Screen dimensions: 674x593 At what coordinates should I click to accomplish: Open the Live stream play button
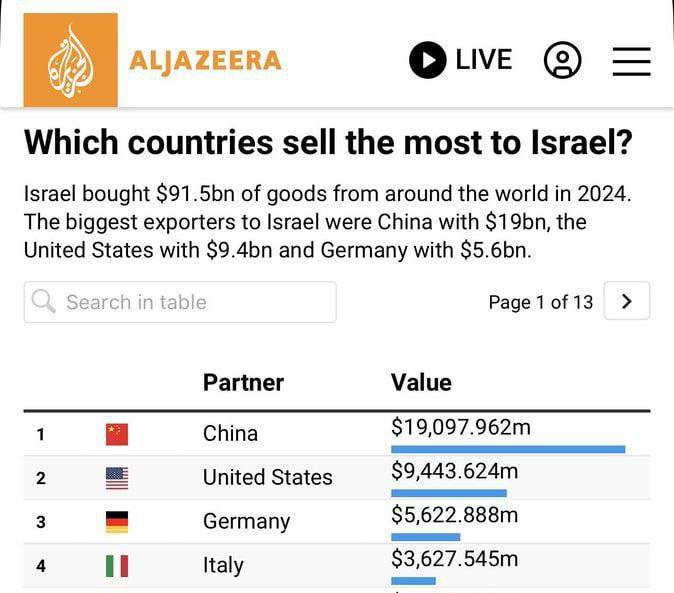pyautogui.click(x=427, y=60)
